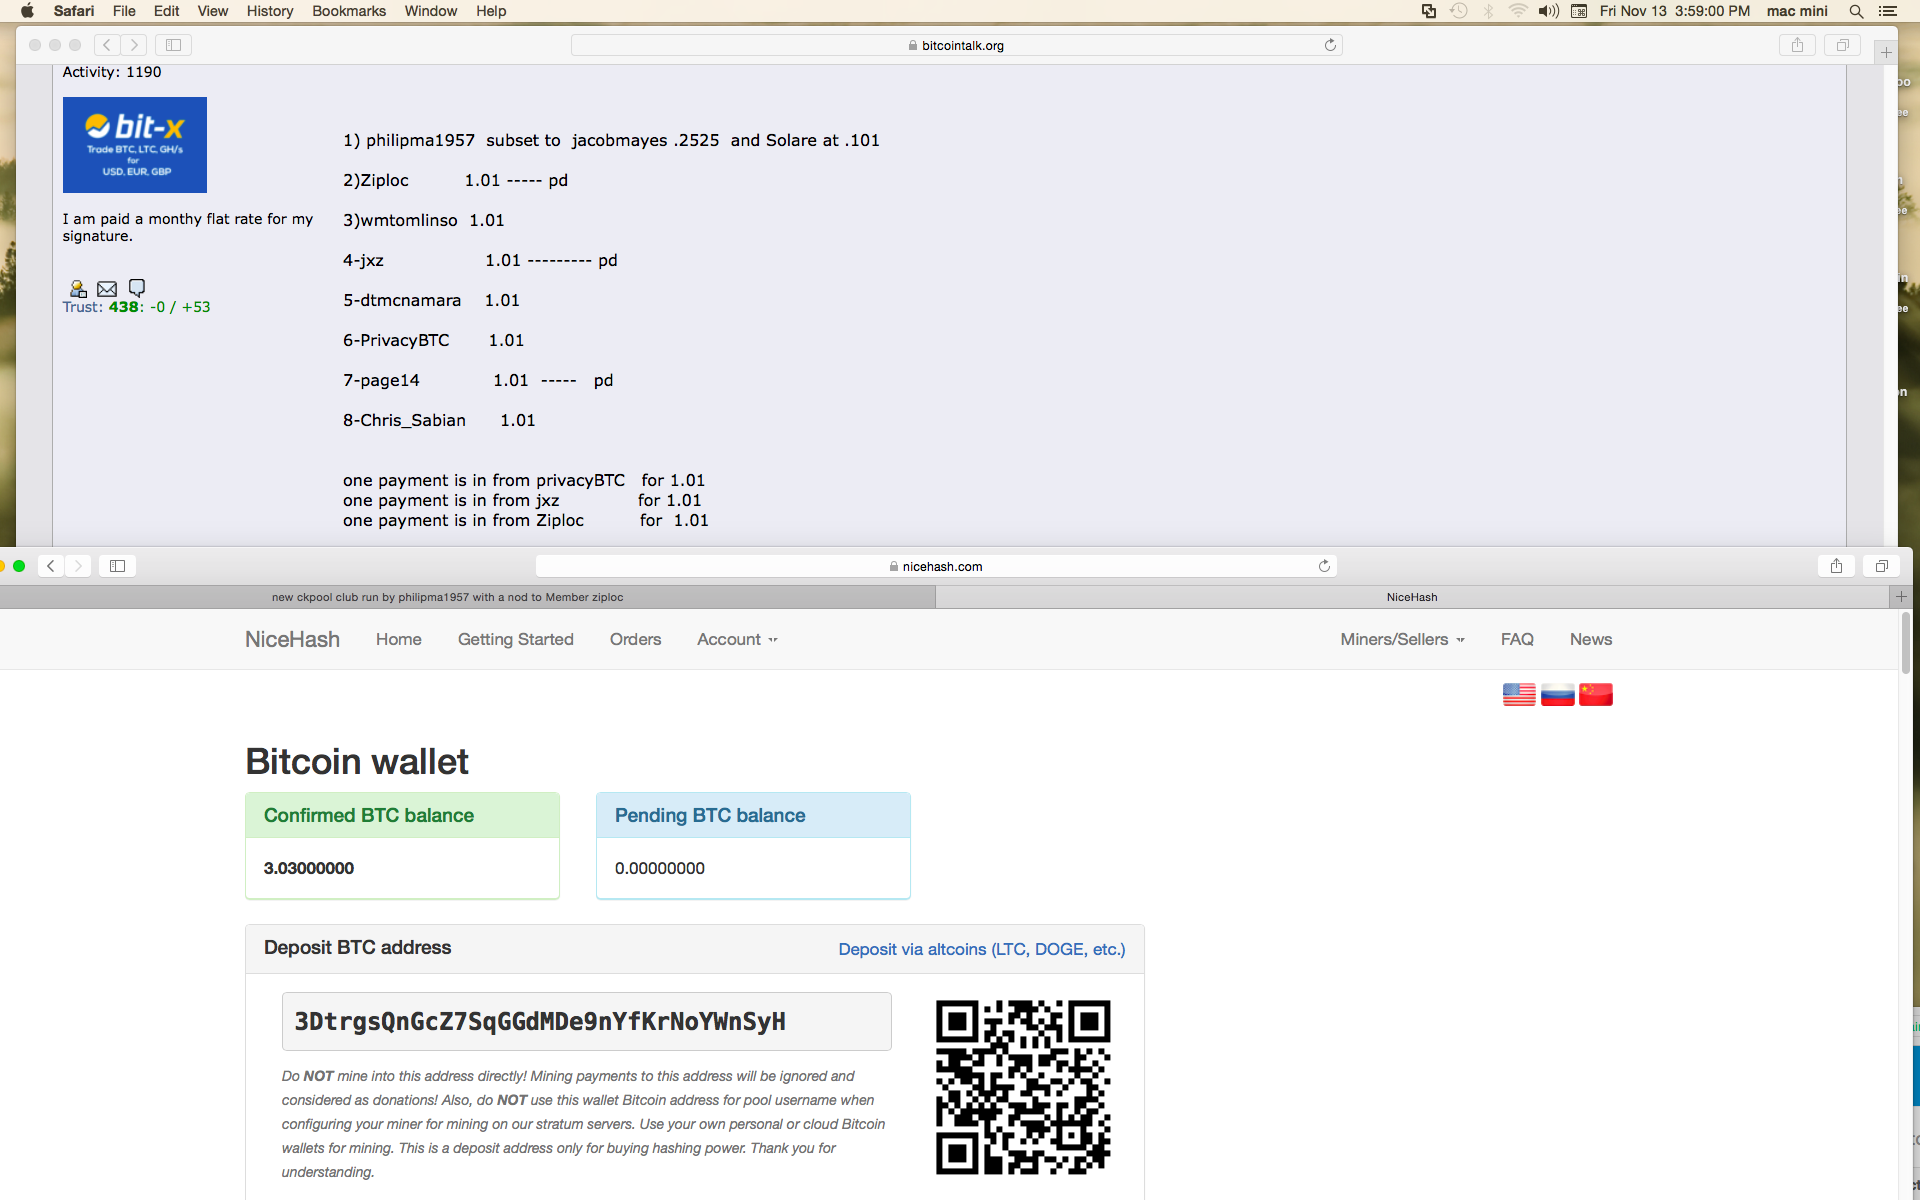The image size is (1920, 1200).
Task: Click the deposit BTC address field
Action: click(x=586, y=1021)
